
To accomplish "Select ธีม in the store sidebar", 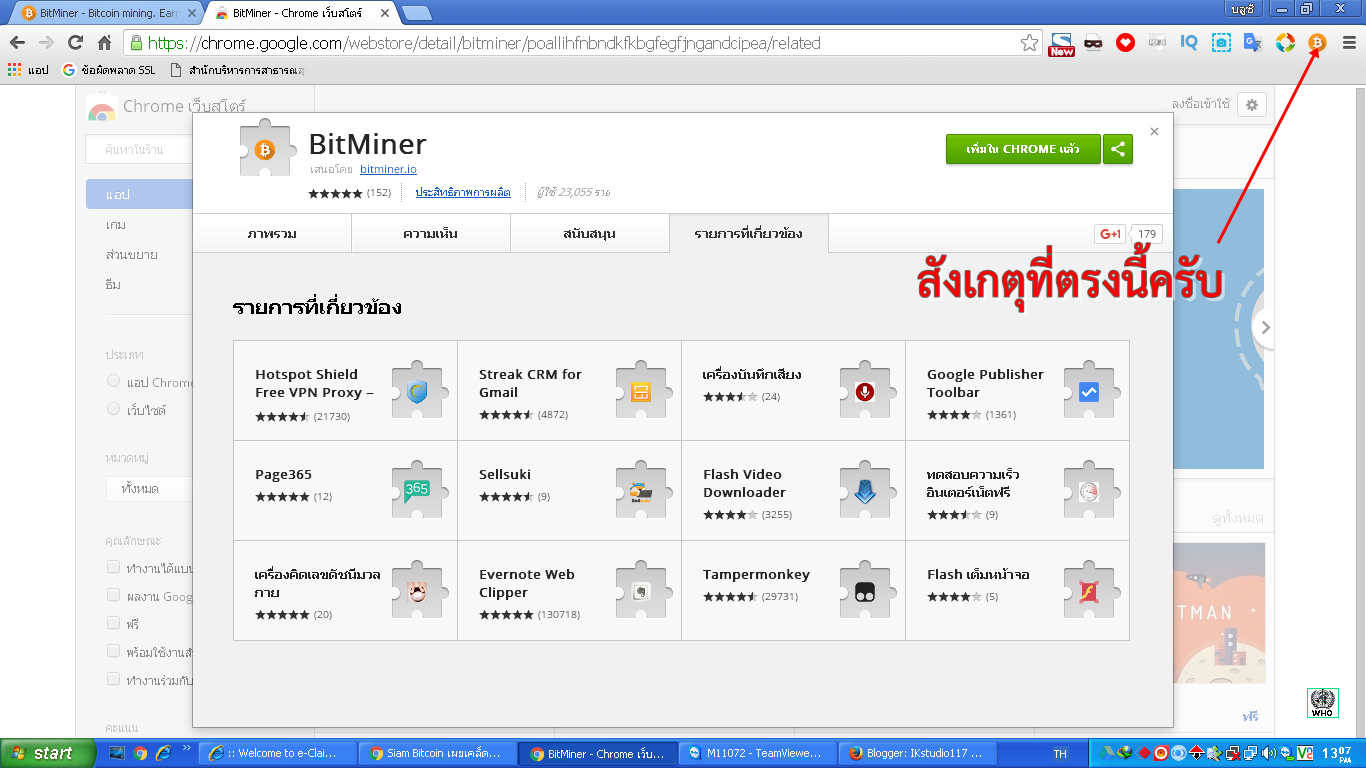I will [113, 284].
